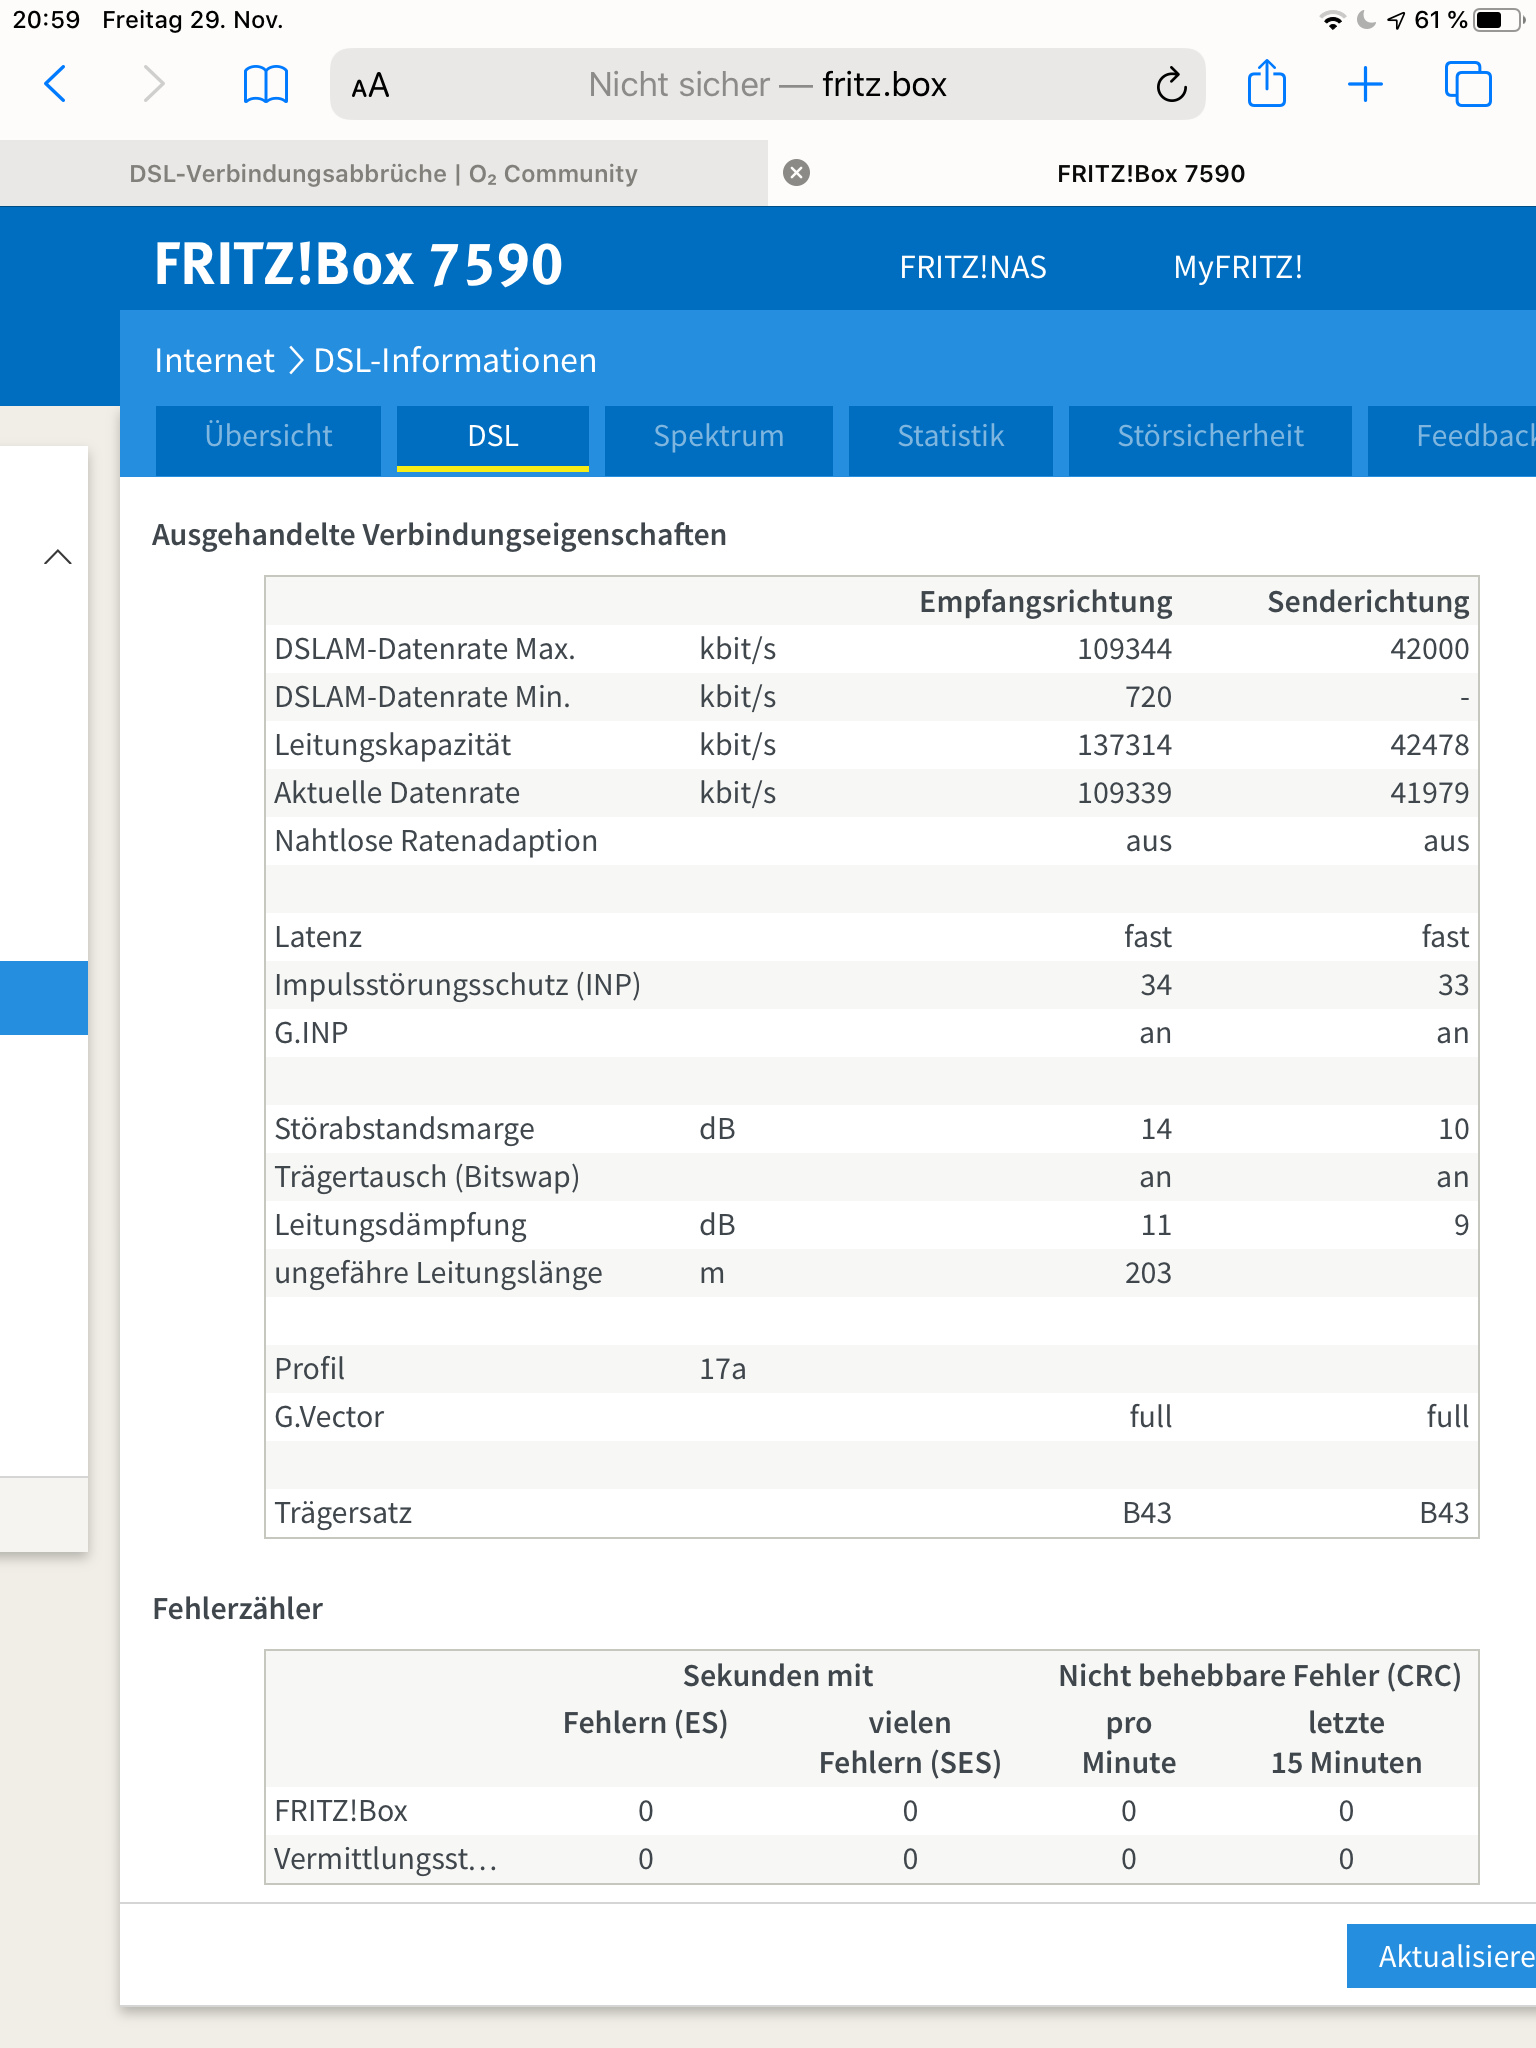This screenshot has height=2048, width=1536.
Task: Click the Empfangsrichtung column header
Action: (1045, 601)
